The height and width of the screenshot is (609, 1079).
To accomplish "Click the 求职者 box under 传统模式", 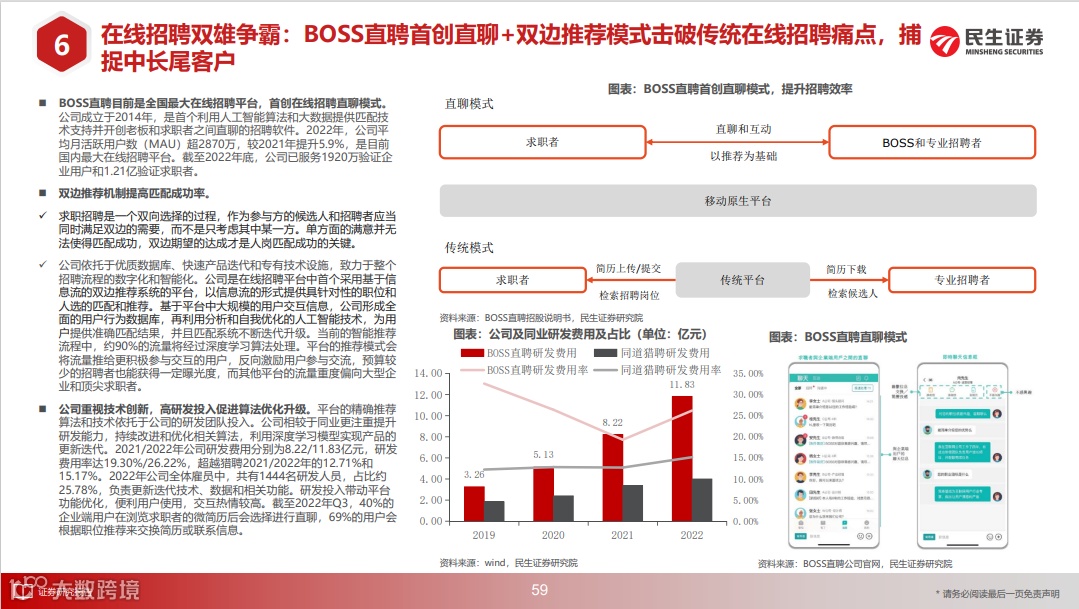I will click(513, 280).
